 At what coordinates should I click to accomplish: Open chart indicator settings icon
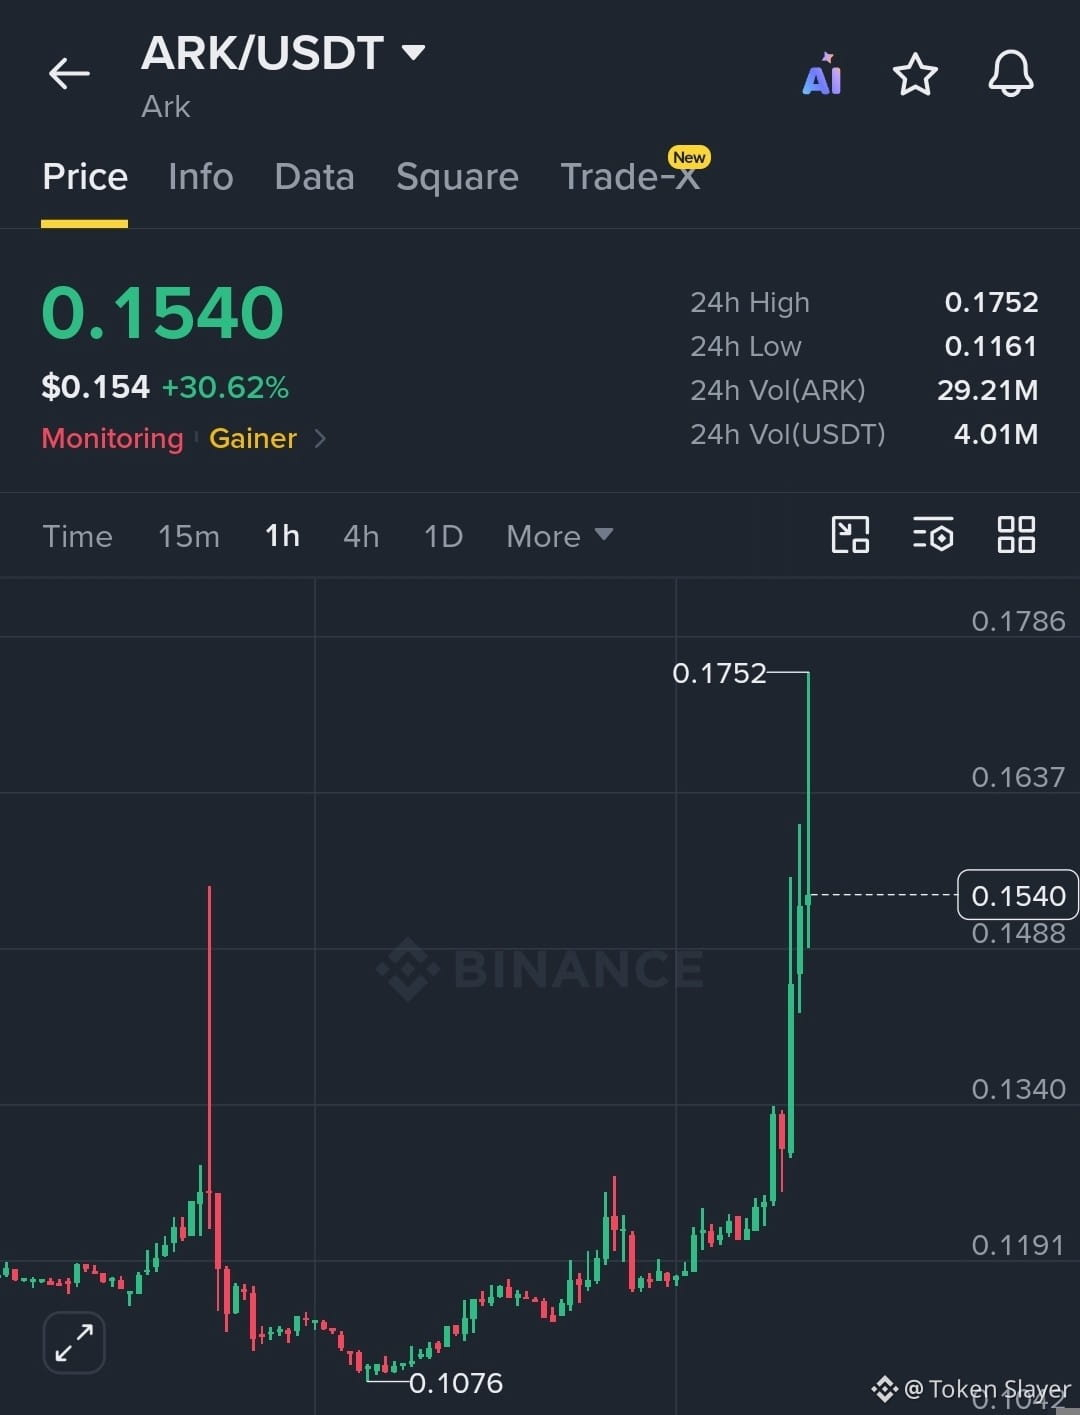click(x=933, y=535)
